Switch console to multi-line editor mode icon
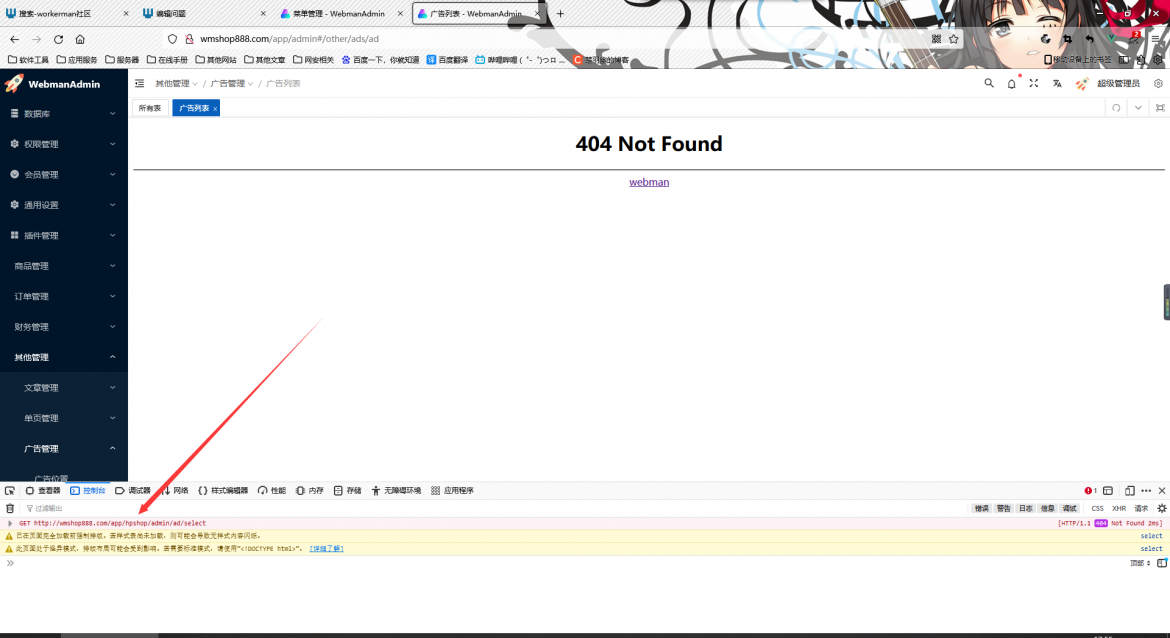The width and height of the screenshot is (1170, 638). (1162, 563)
